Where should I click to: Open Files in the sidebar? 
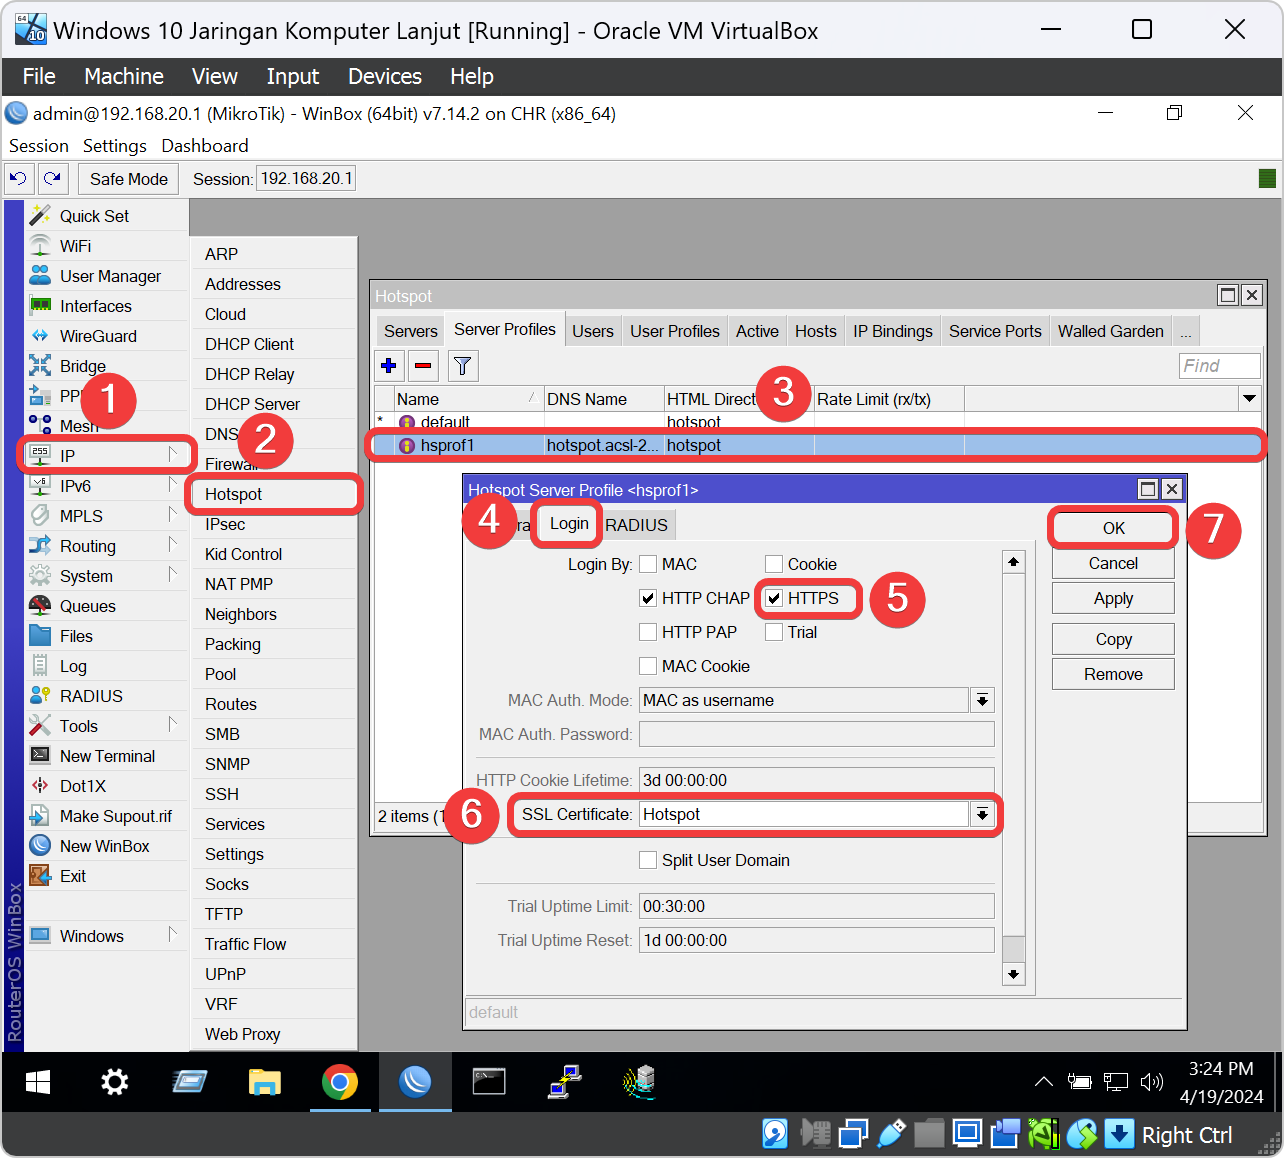(76, 636)
